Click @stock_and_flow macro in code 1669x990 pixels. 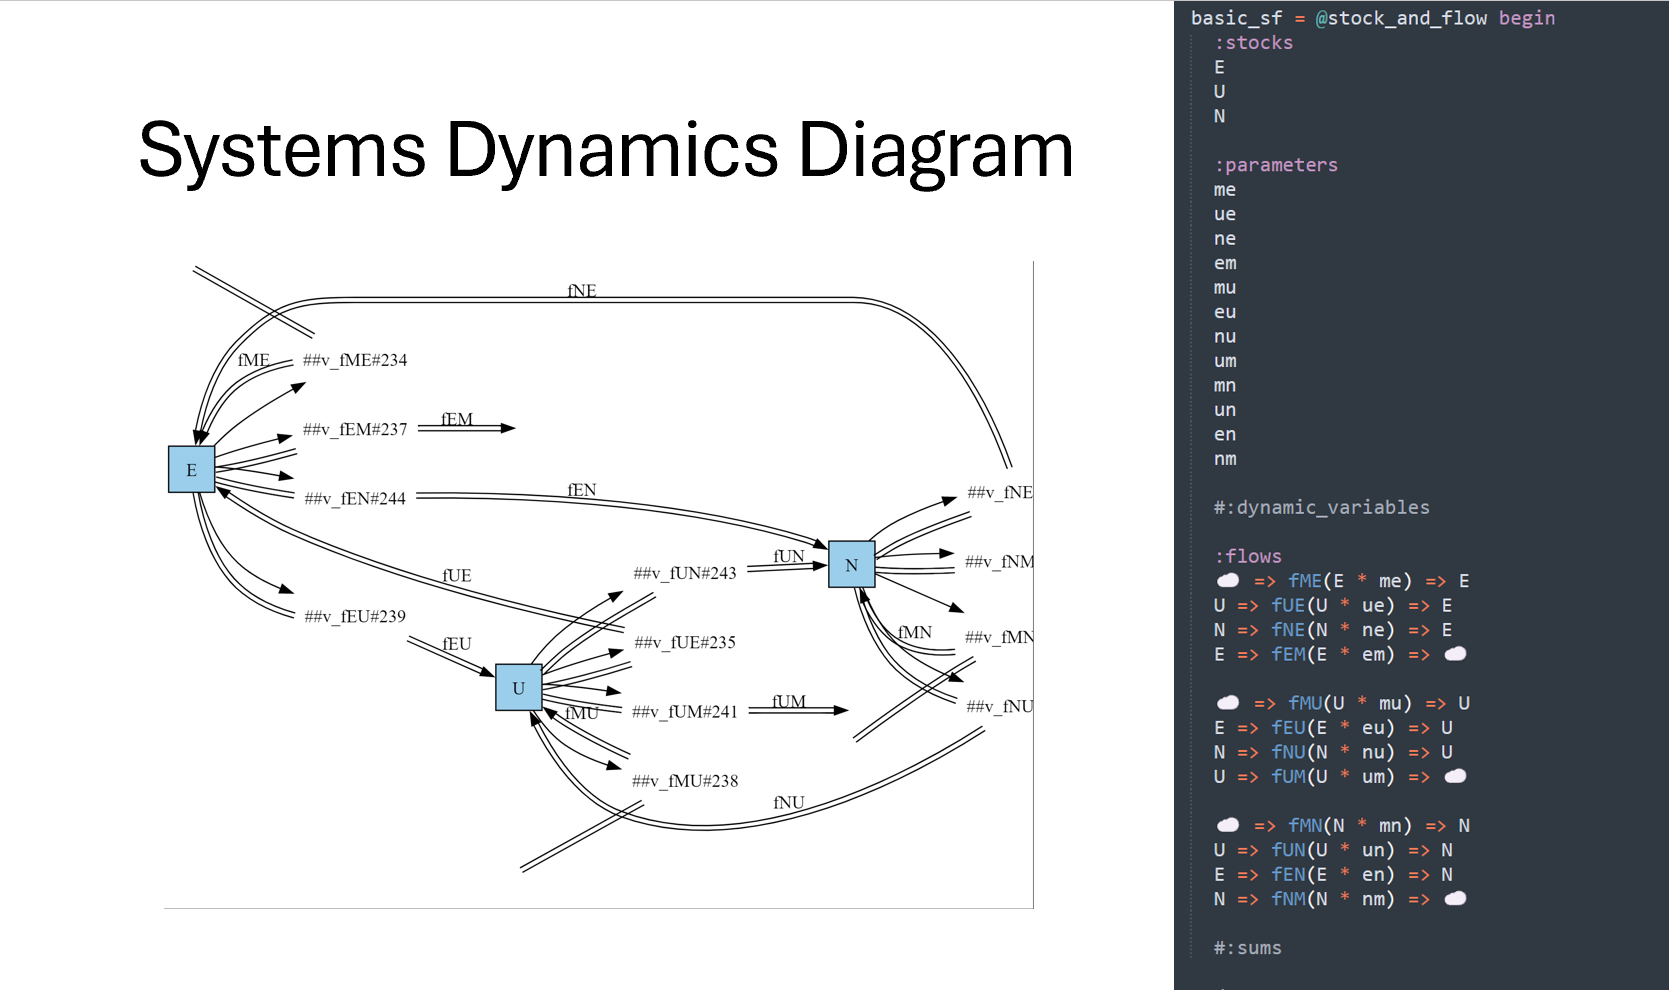[1401, 18]
